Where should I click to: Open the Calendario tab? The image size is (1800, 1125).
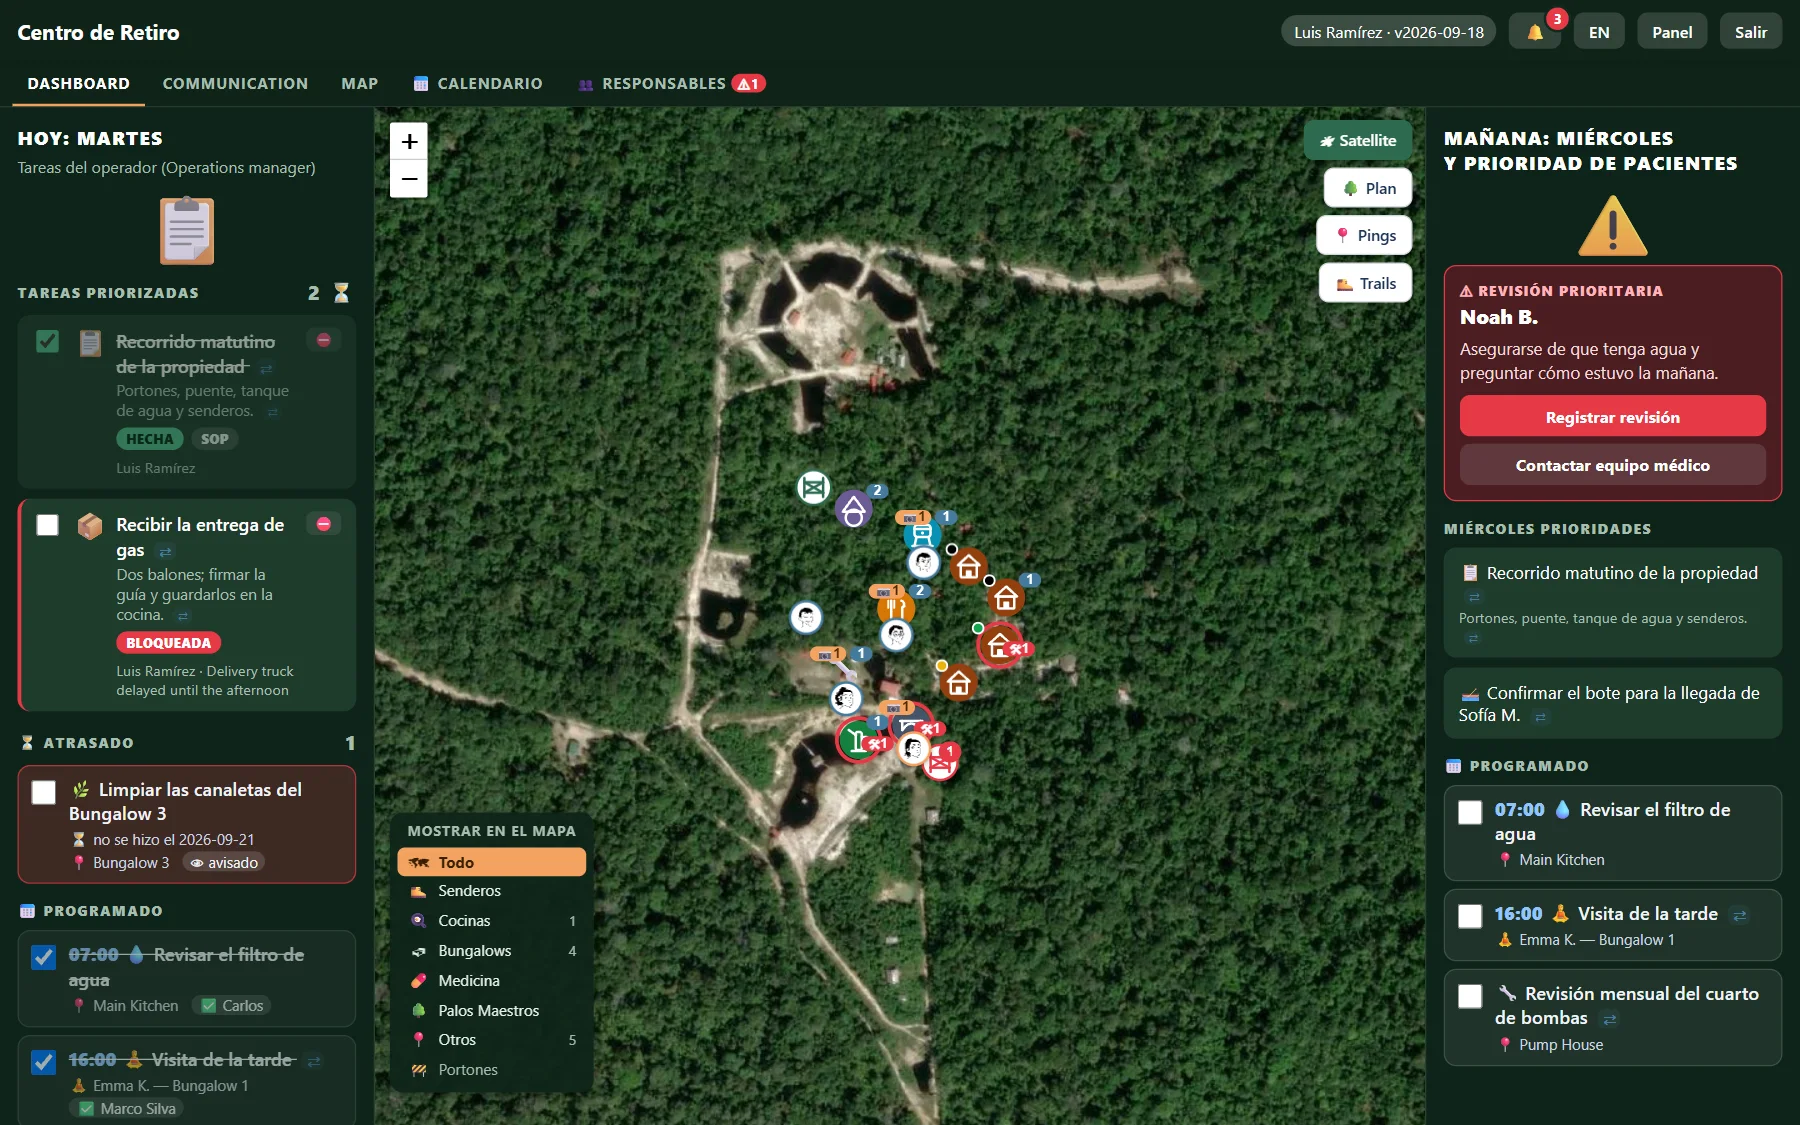click(478, 83)
